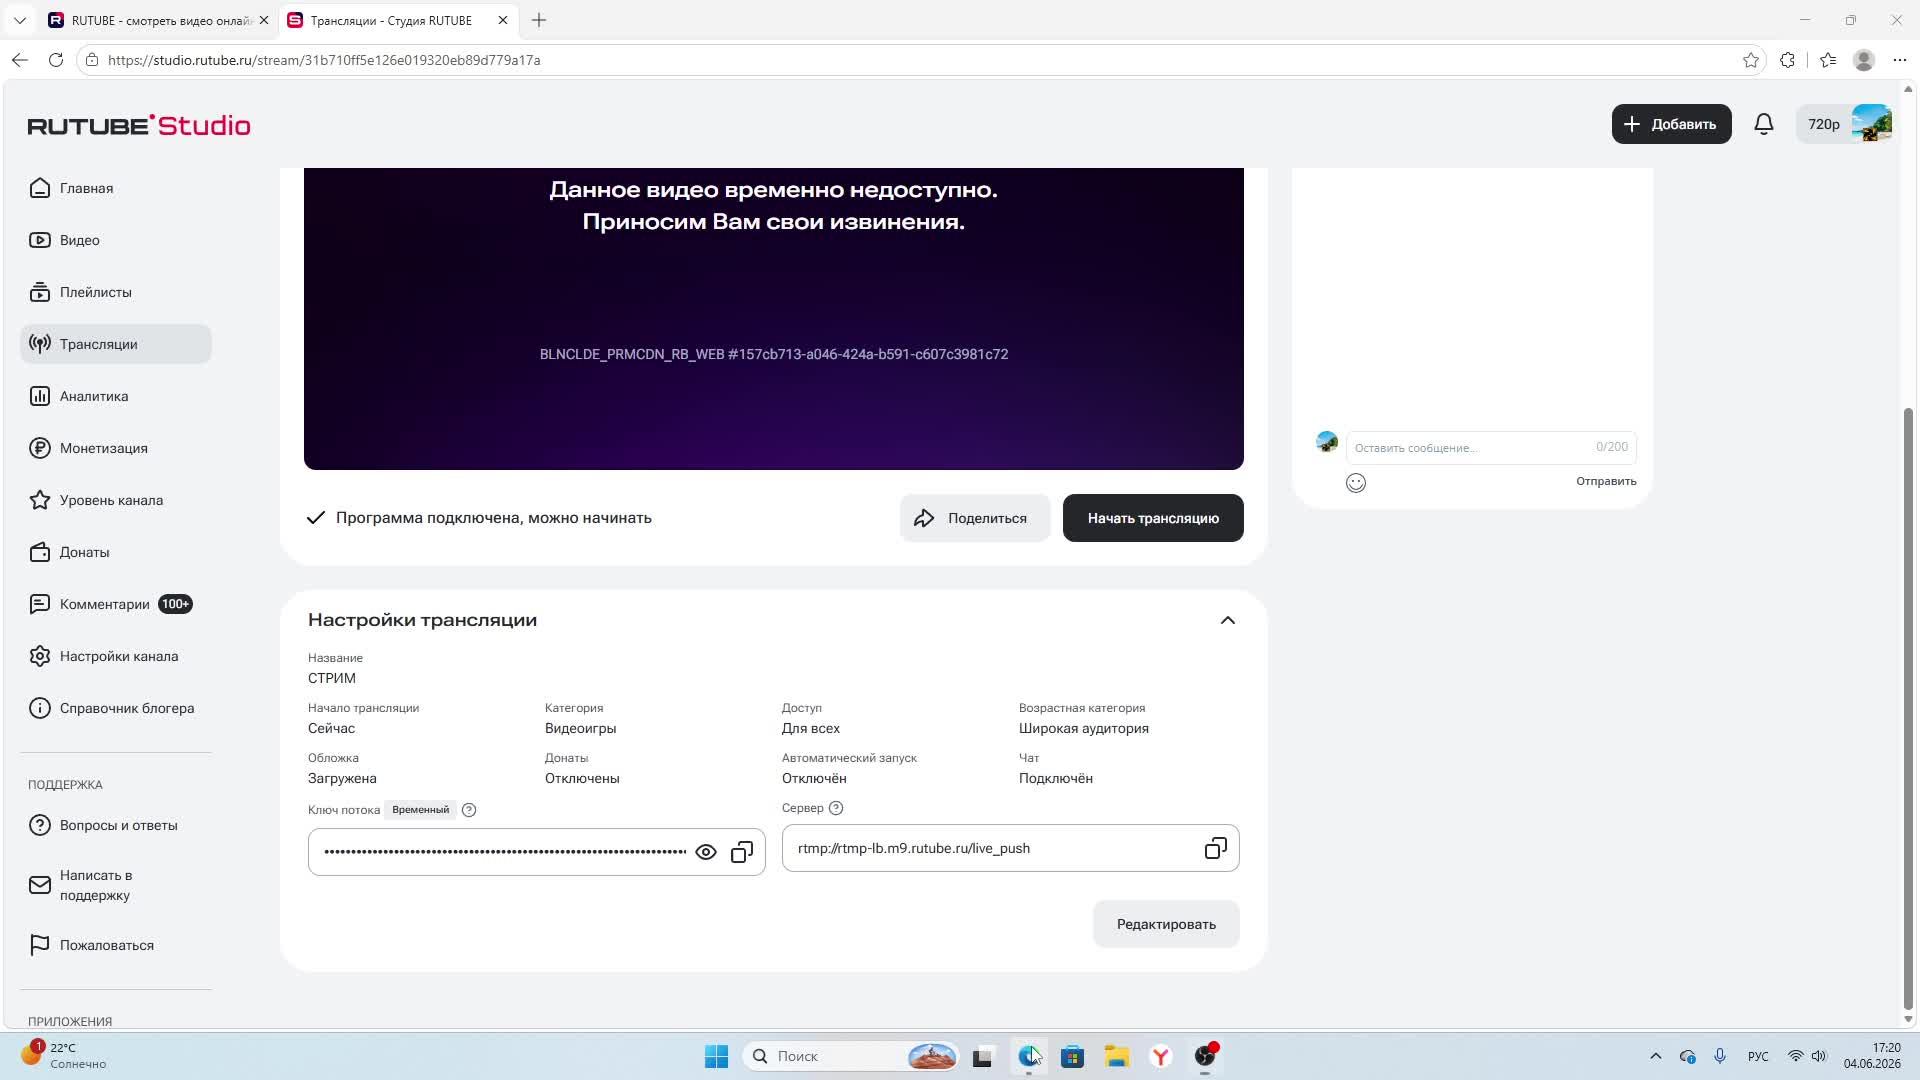Open the browser profile icon
Screen dimensions: 1920x1080
pyautogui.click(x=1864, y=60)
